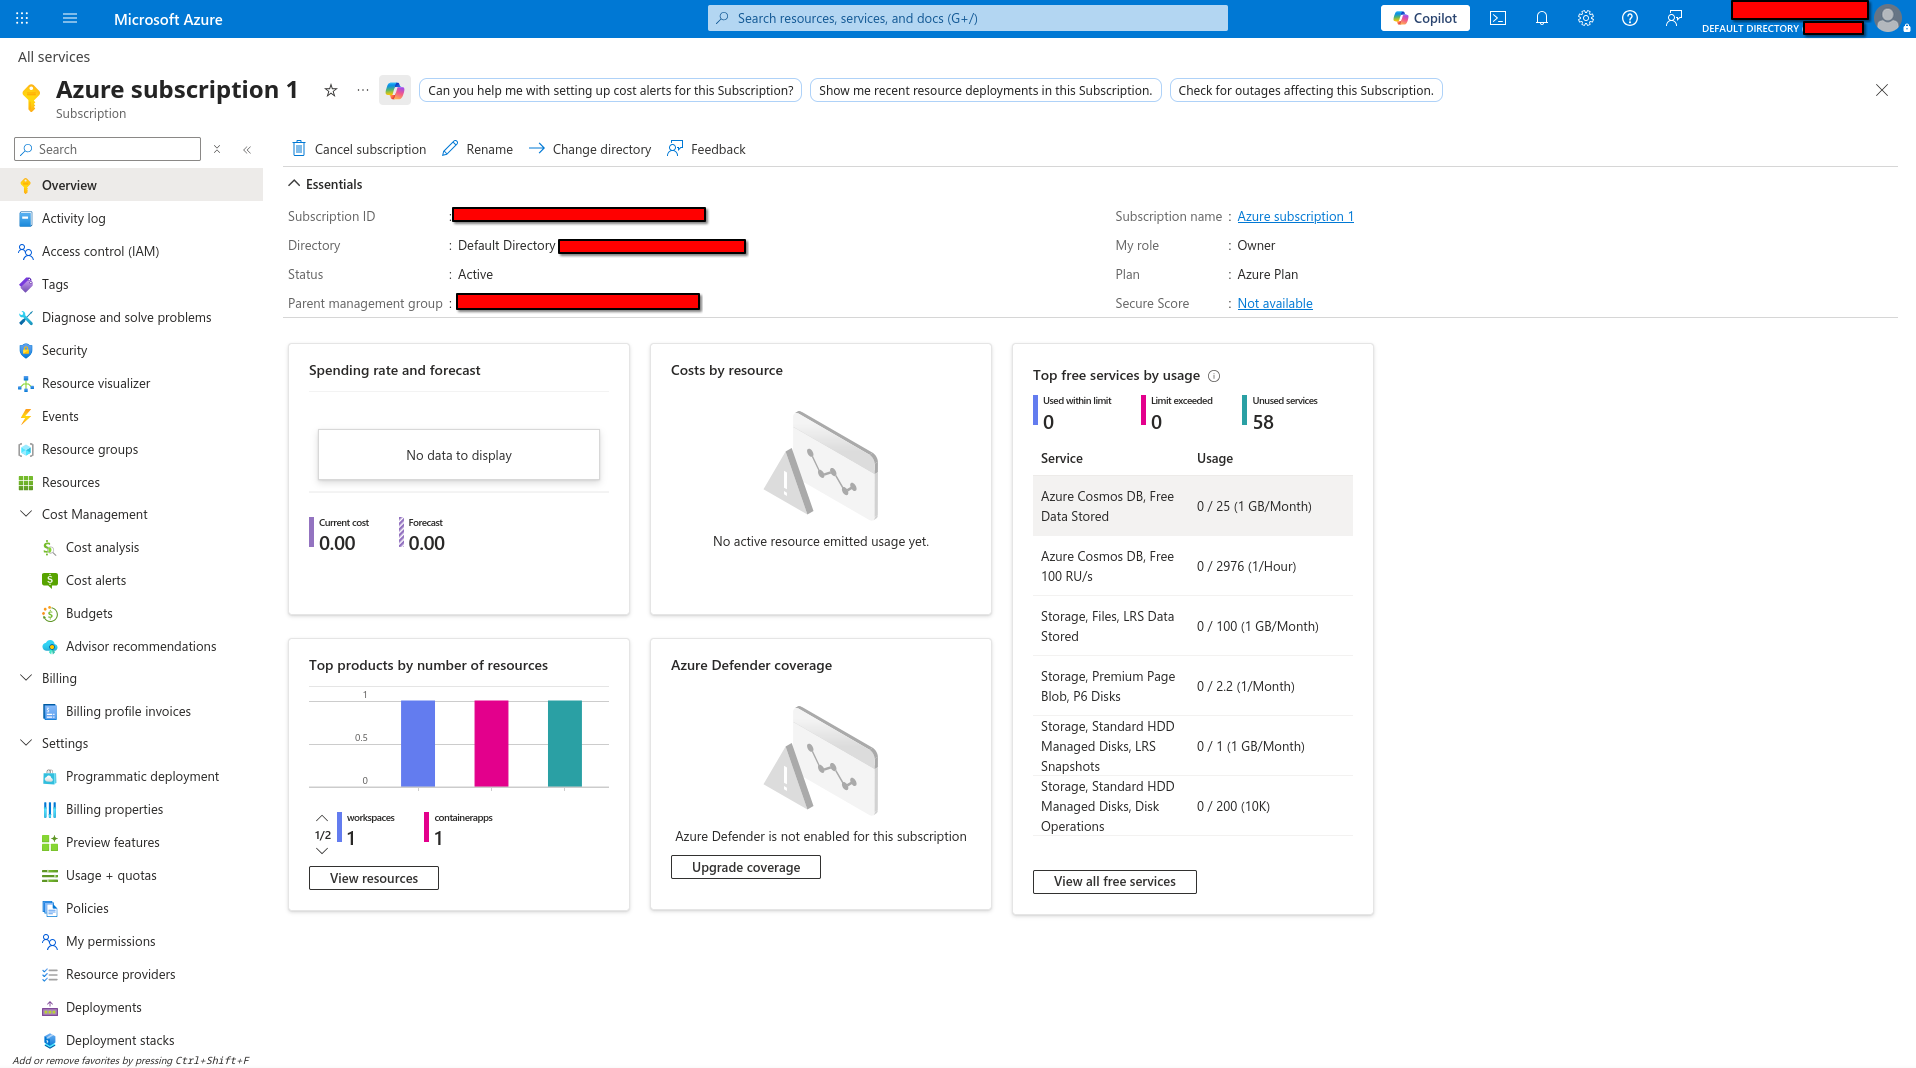Close the subscription blade
Viewport: 1916px width, 1068px height.
[x=1882, y=90]
